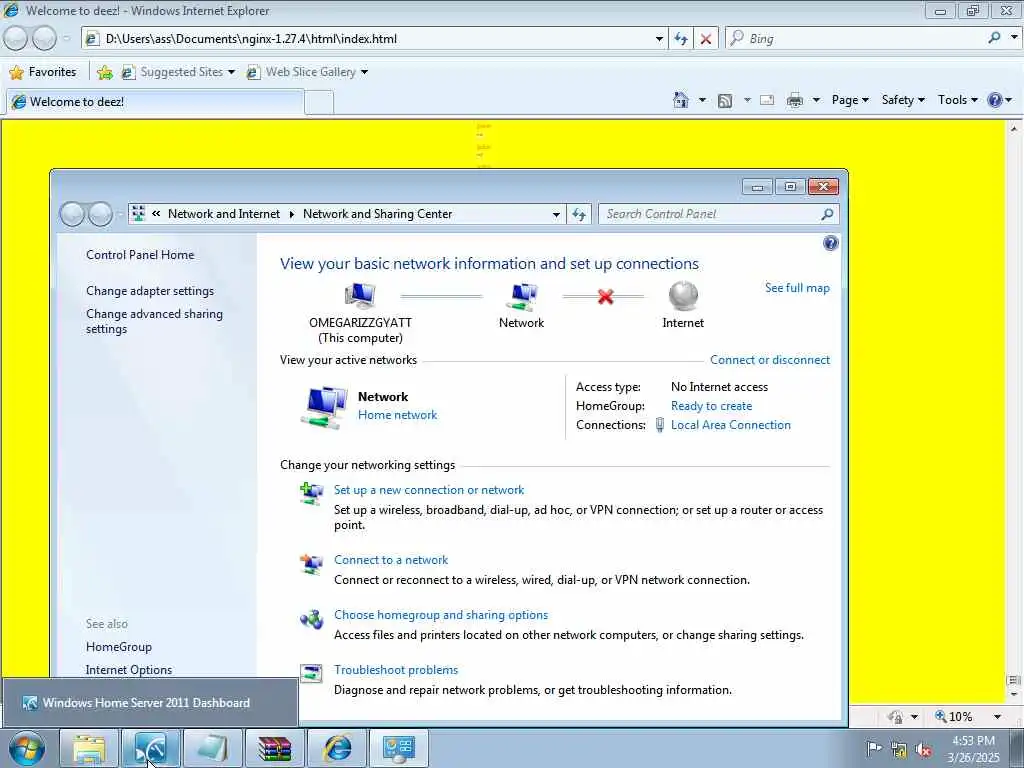The image size is (1024, 768).
Task: Click Internet Explorer home icon
Action: (x=680, y=100)
